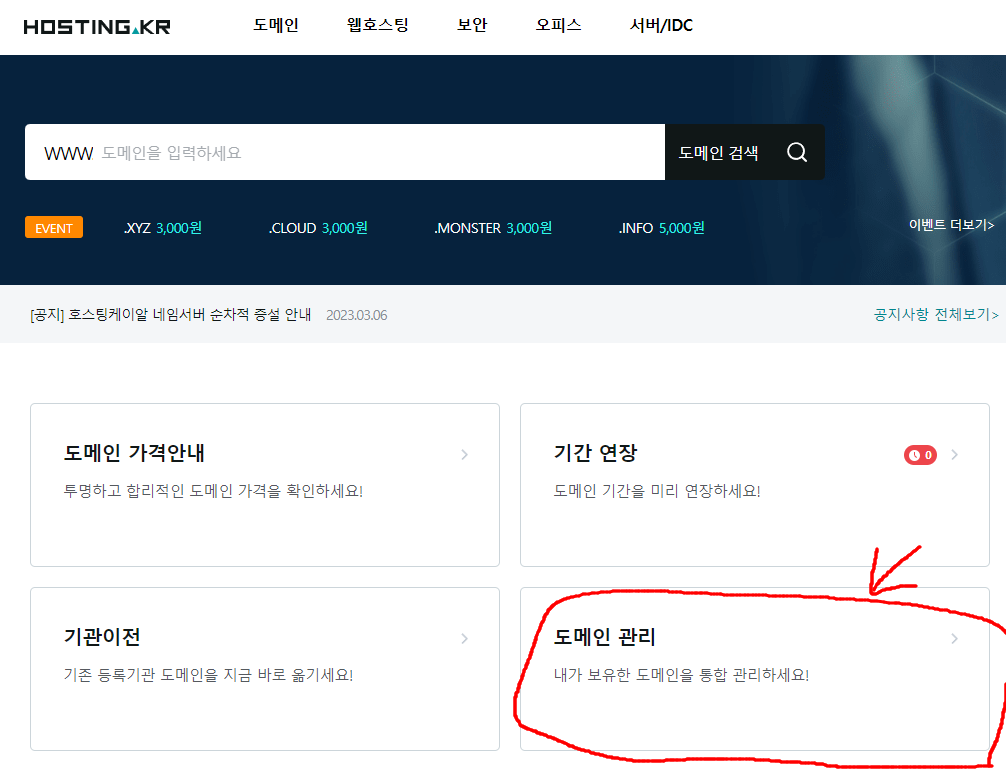
Task: Open the 네임서버 순차적 증설 안내 notice
Action: [x=171, y=314]
